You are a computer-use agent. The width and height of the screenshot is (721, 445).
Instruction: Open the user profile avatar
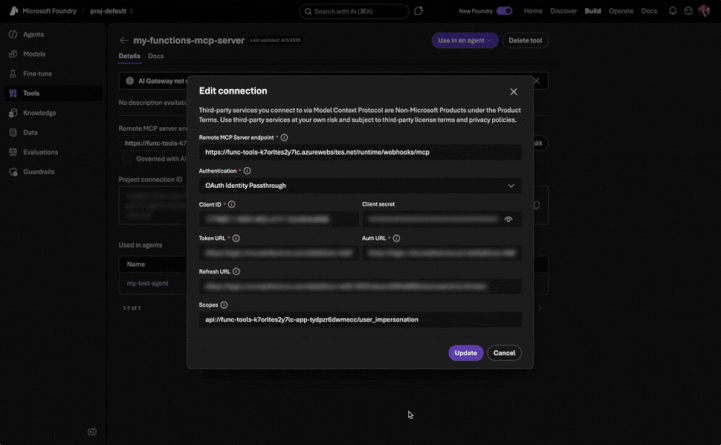(x=704, y=11)
